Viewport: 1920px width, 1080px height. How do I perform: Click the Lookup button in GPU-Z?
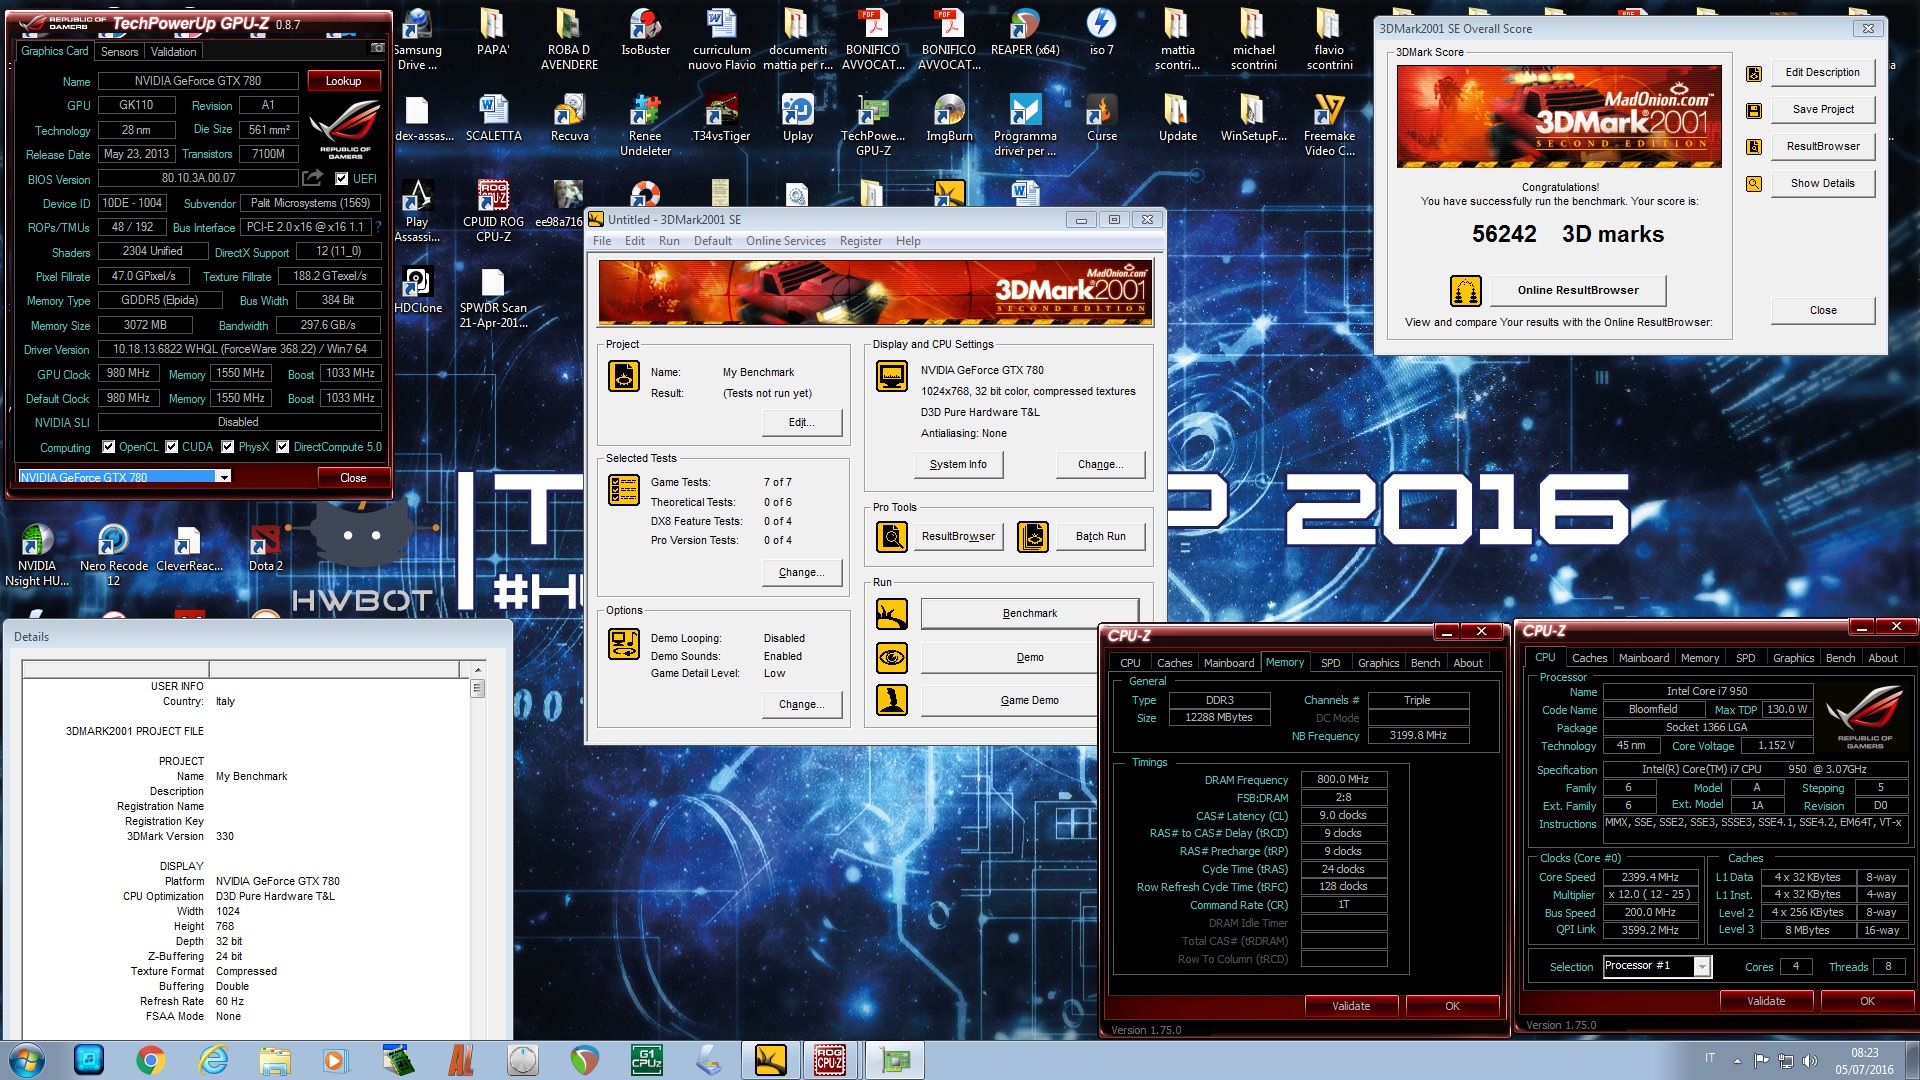pos(343,81)
